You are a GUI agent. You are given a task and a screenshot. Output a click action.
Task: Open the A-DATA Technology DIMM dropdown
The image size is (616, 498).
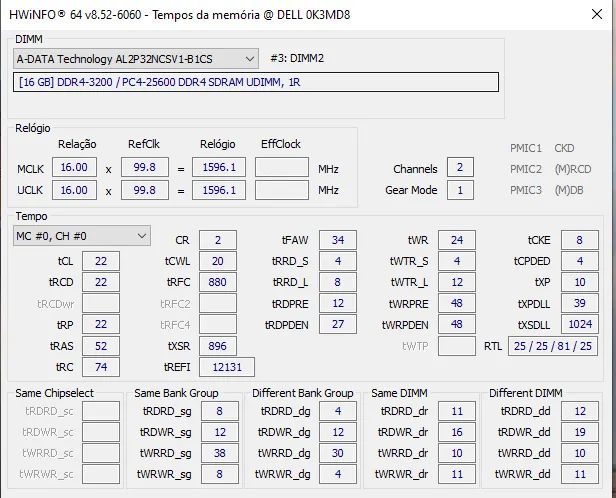click(x=136, y=59)
